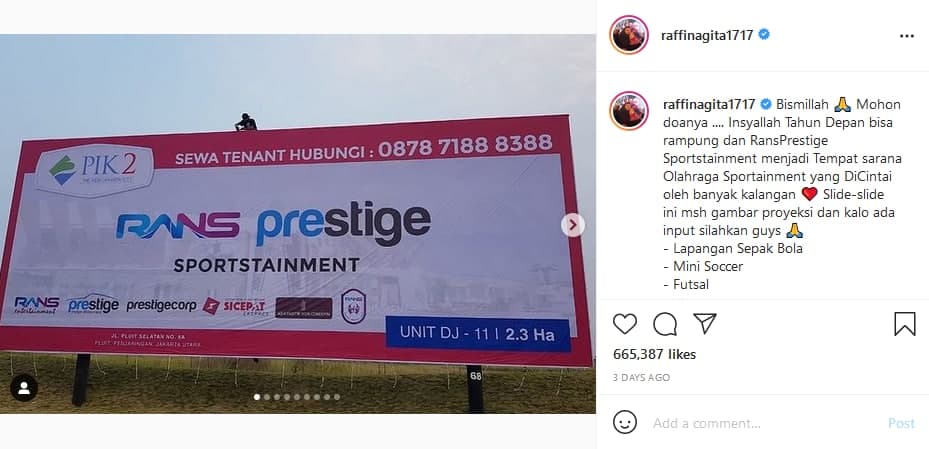
Task: Click the verified badge beside header username
Action: click(764, 35)
